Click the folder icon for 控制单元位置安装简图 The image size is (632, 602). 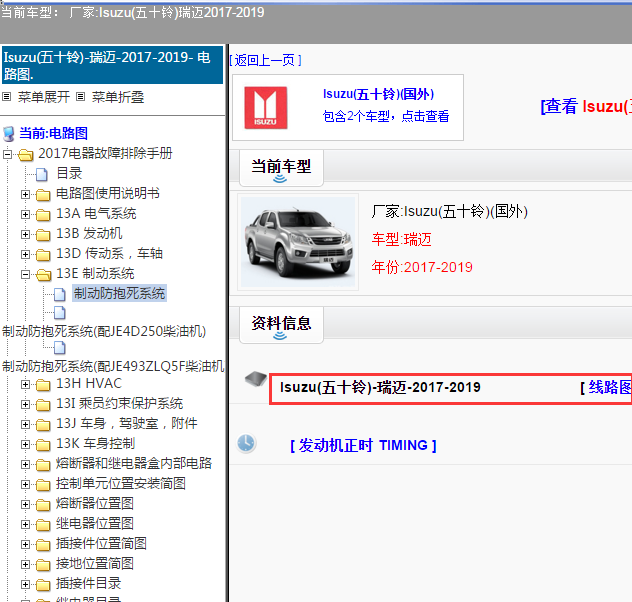(43, 485)
